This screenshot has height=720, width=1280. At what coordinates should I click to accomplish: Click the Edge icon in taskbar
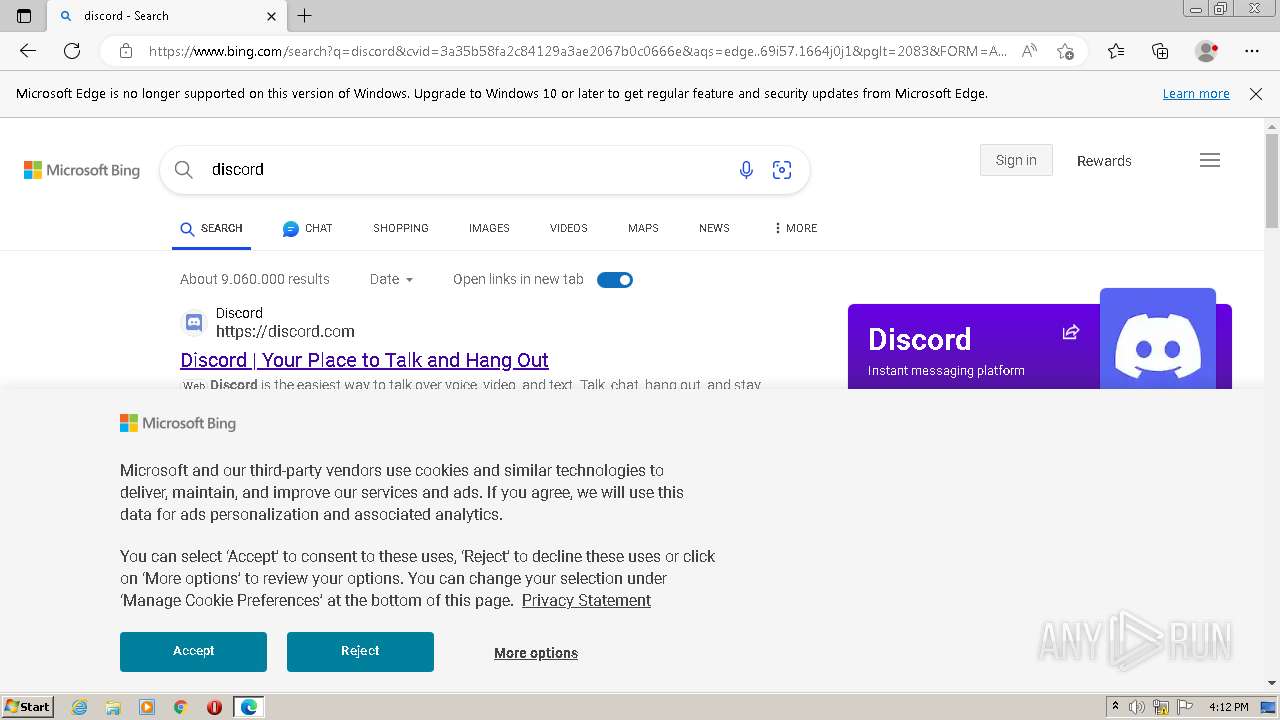tap(249, 707)
